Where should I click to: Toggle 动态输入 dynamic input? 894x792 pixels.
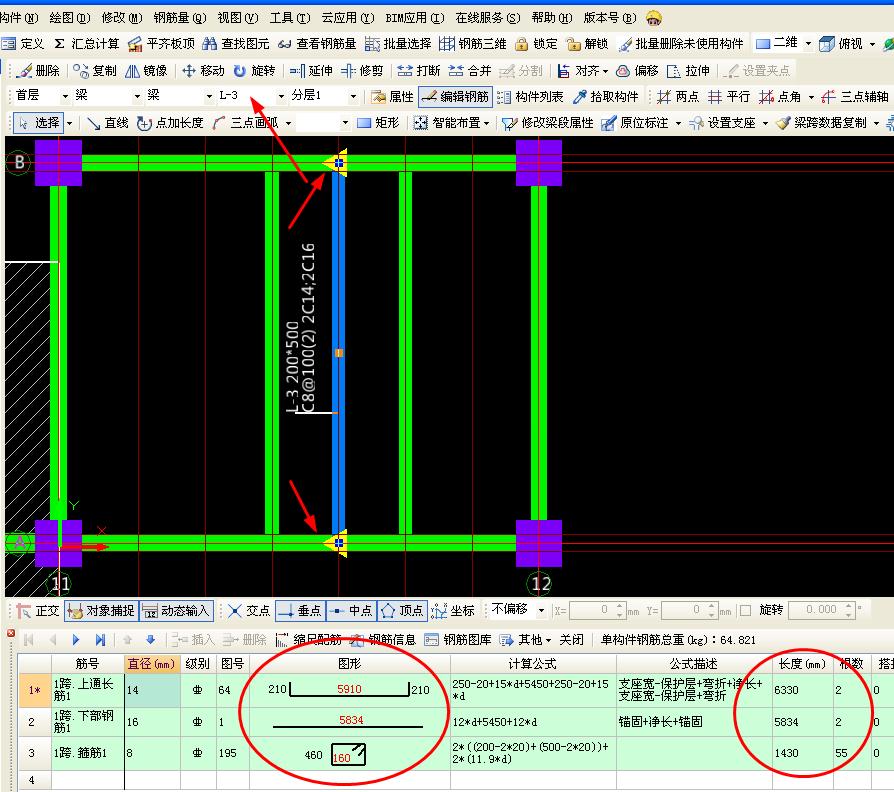176,611
